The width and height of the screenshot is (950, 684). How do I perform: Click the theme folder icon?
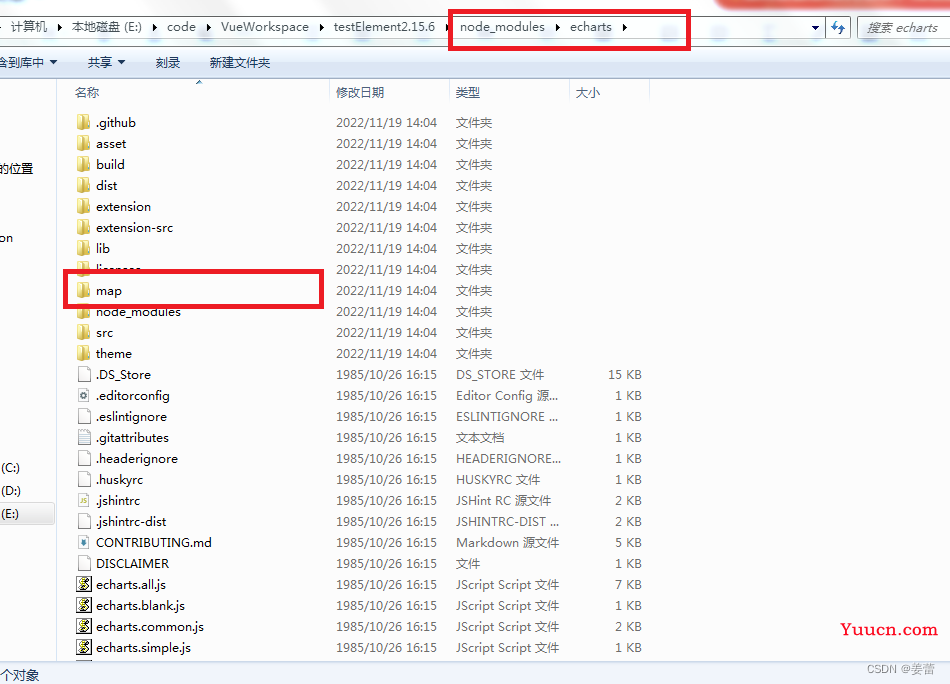[84, 353]
